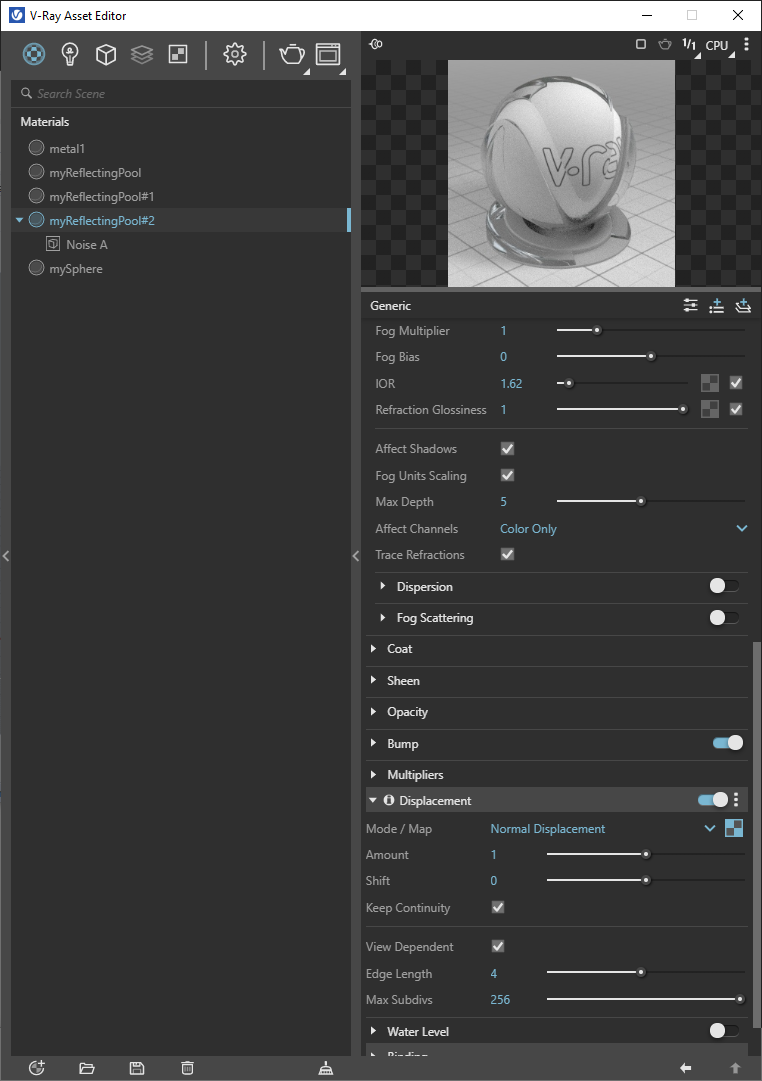Change preview 1/1 resolution ratio
762x1081 pixels.
[x=689, y=45]
